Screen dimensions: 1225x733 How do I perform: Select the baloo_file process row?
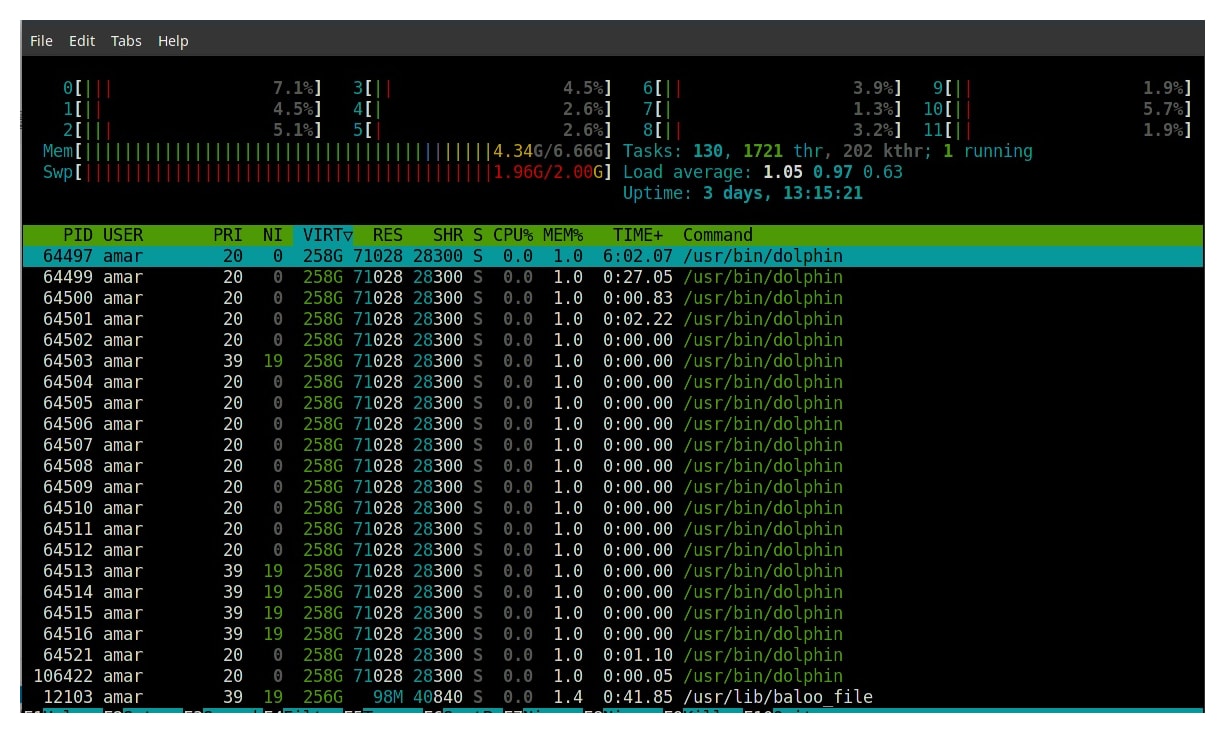(x=613, y=697)
